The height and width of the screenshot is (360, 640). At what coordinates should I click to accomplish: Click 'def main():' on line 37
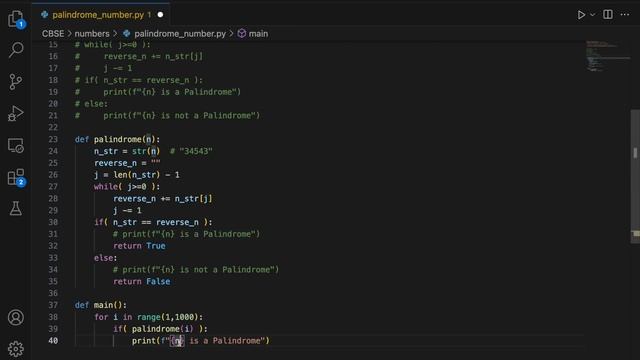[100, 305]
